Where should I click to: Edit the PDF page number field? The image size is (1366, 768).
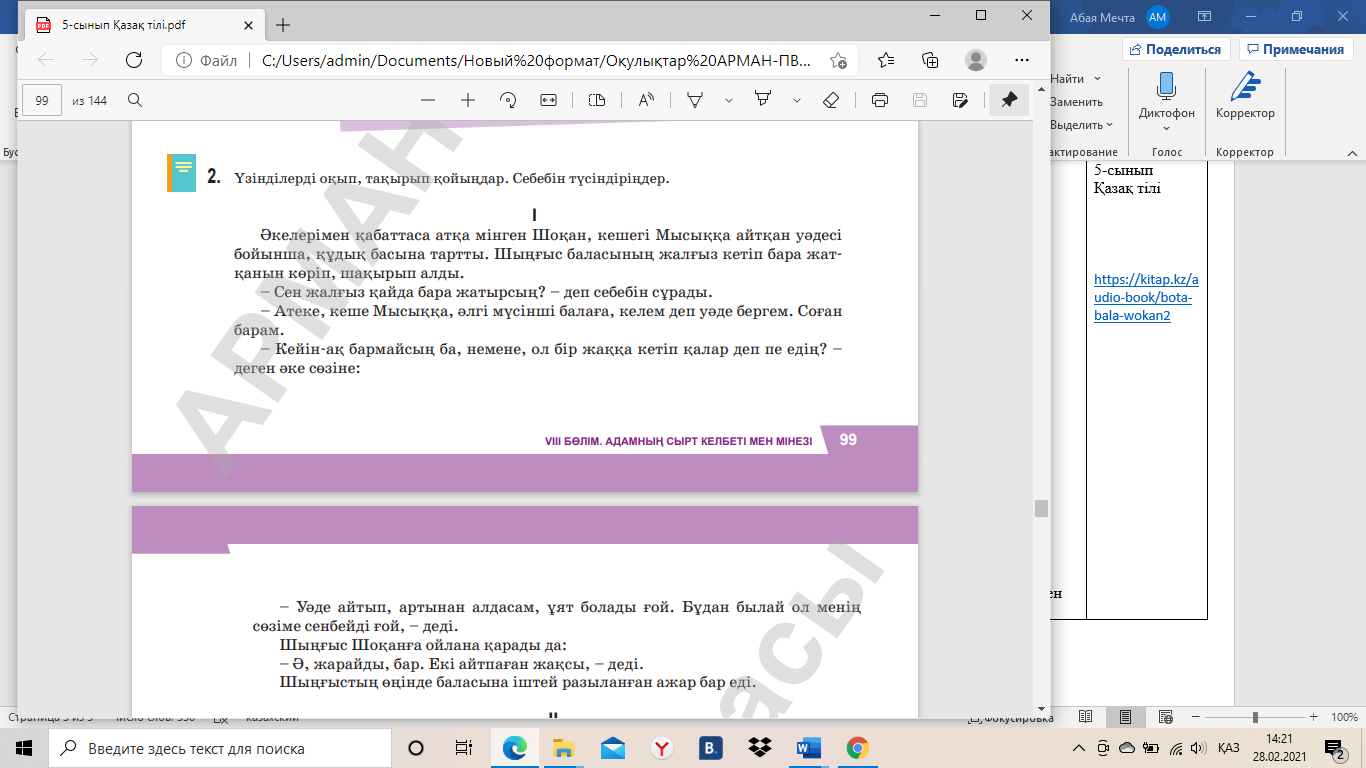[x=42, y=100]
